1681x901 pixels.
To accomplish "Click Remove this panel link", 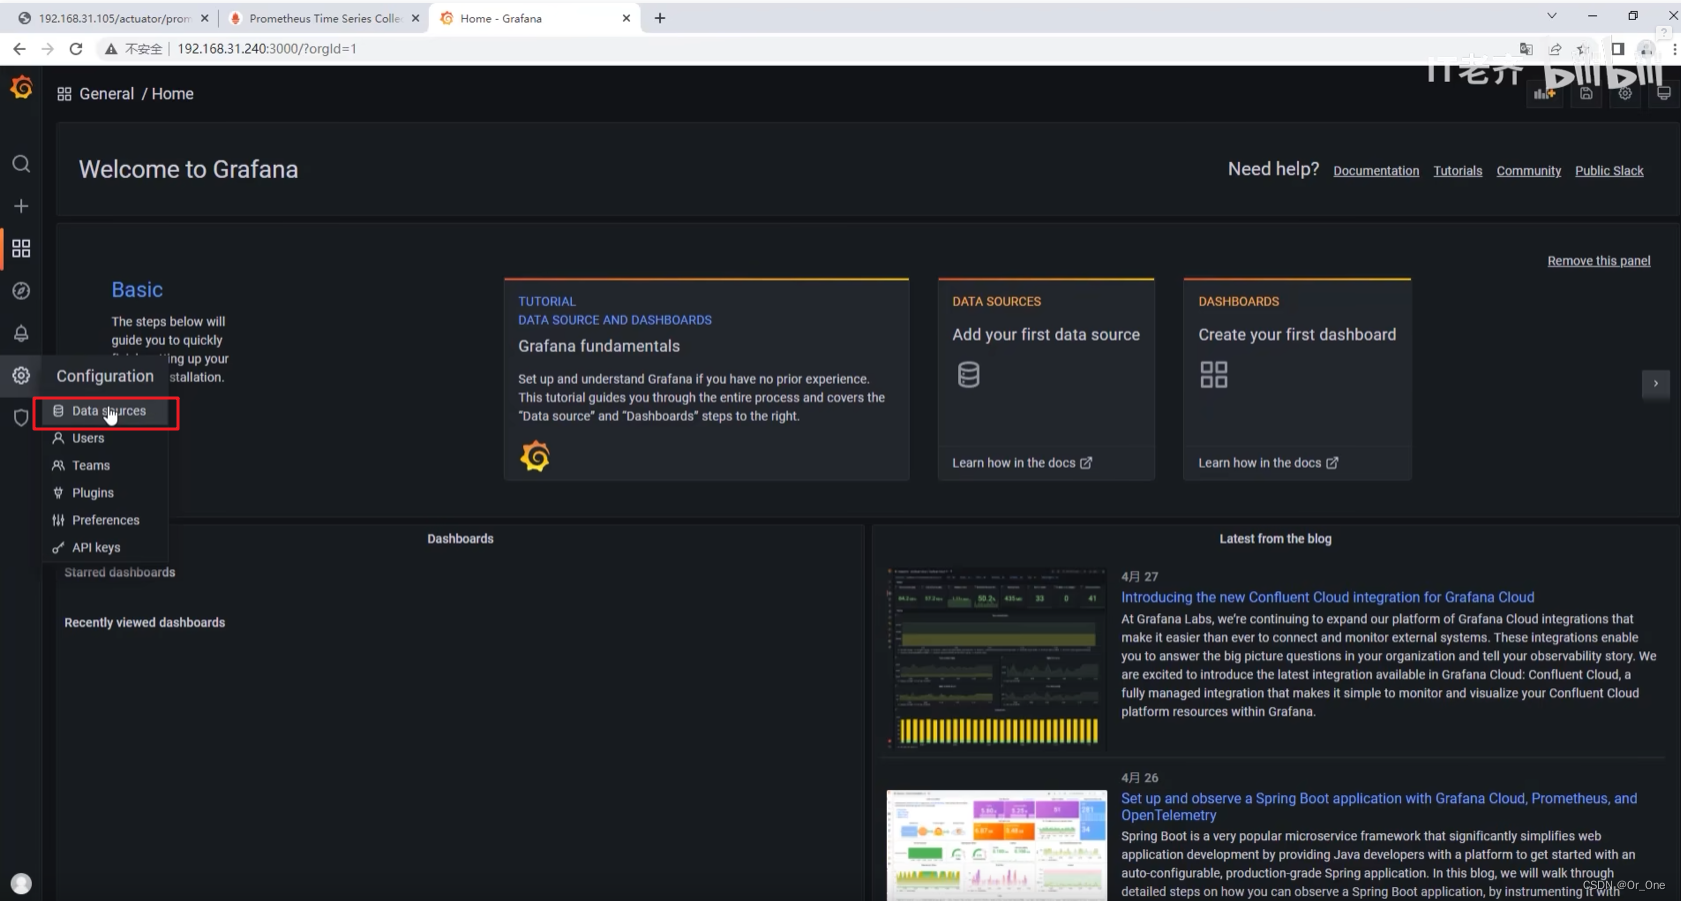I will coord(1599,261).
